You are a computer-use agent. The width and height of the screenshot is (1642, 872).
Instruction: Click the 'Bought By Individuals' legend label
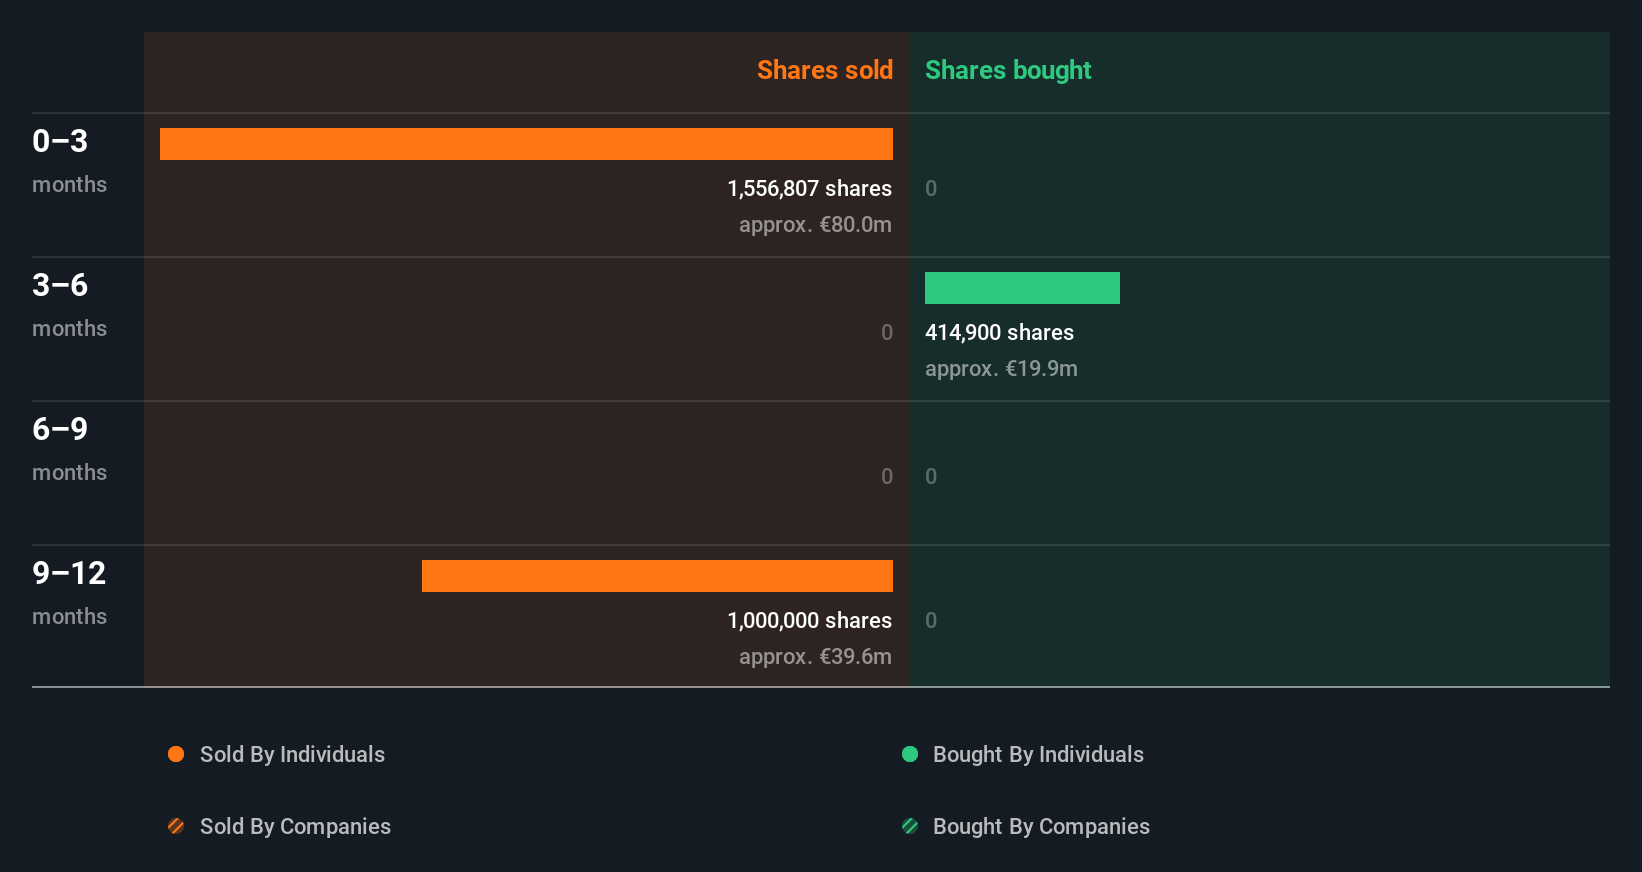pos(1038,754)
